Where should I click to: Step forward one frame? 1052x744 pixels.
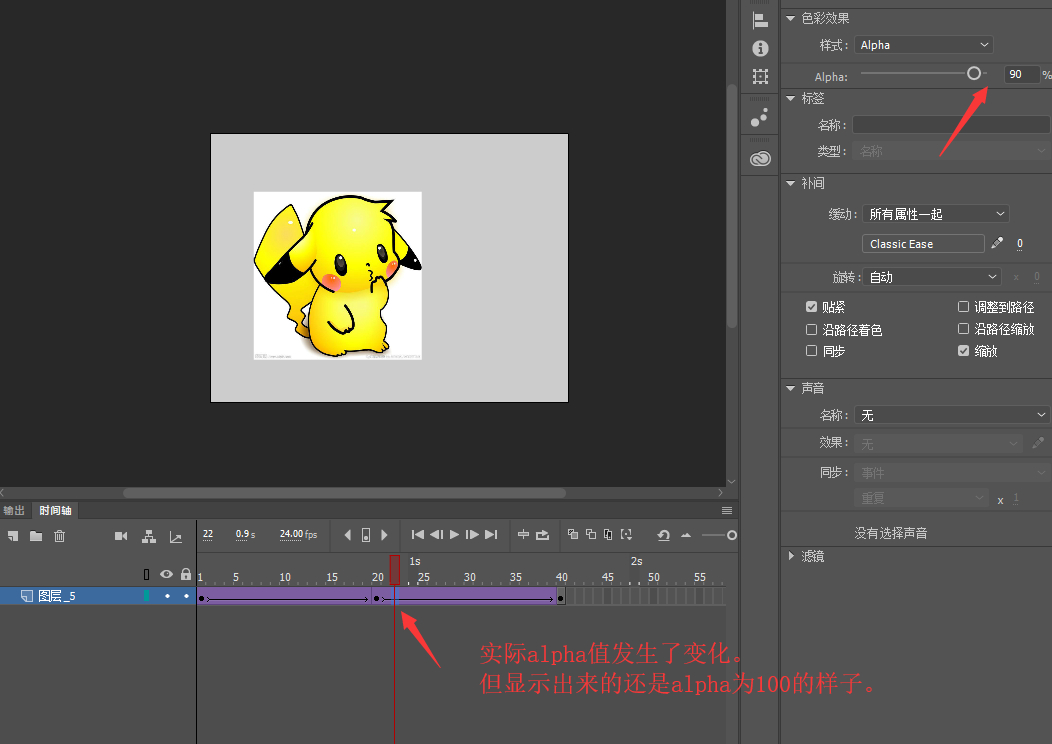(472, 535)
